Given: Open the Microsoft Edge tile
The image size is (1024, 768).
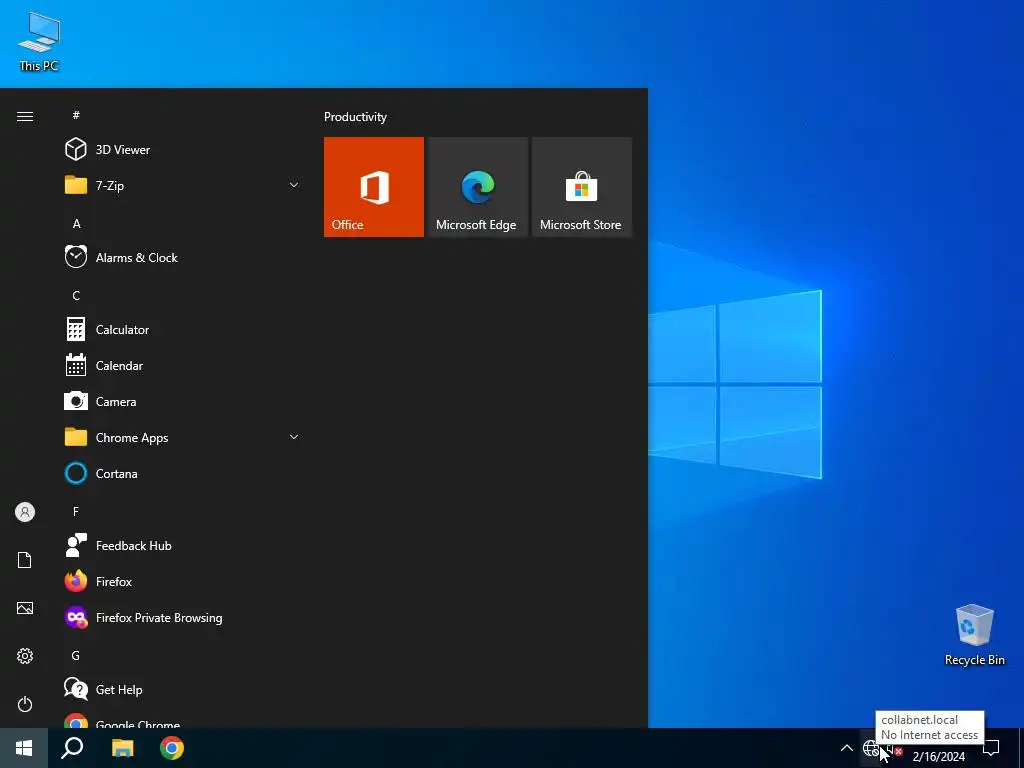Looking at the screenshot, I should tap(477, 187).
